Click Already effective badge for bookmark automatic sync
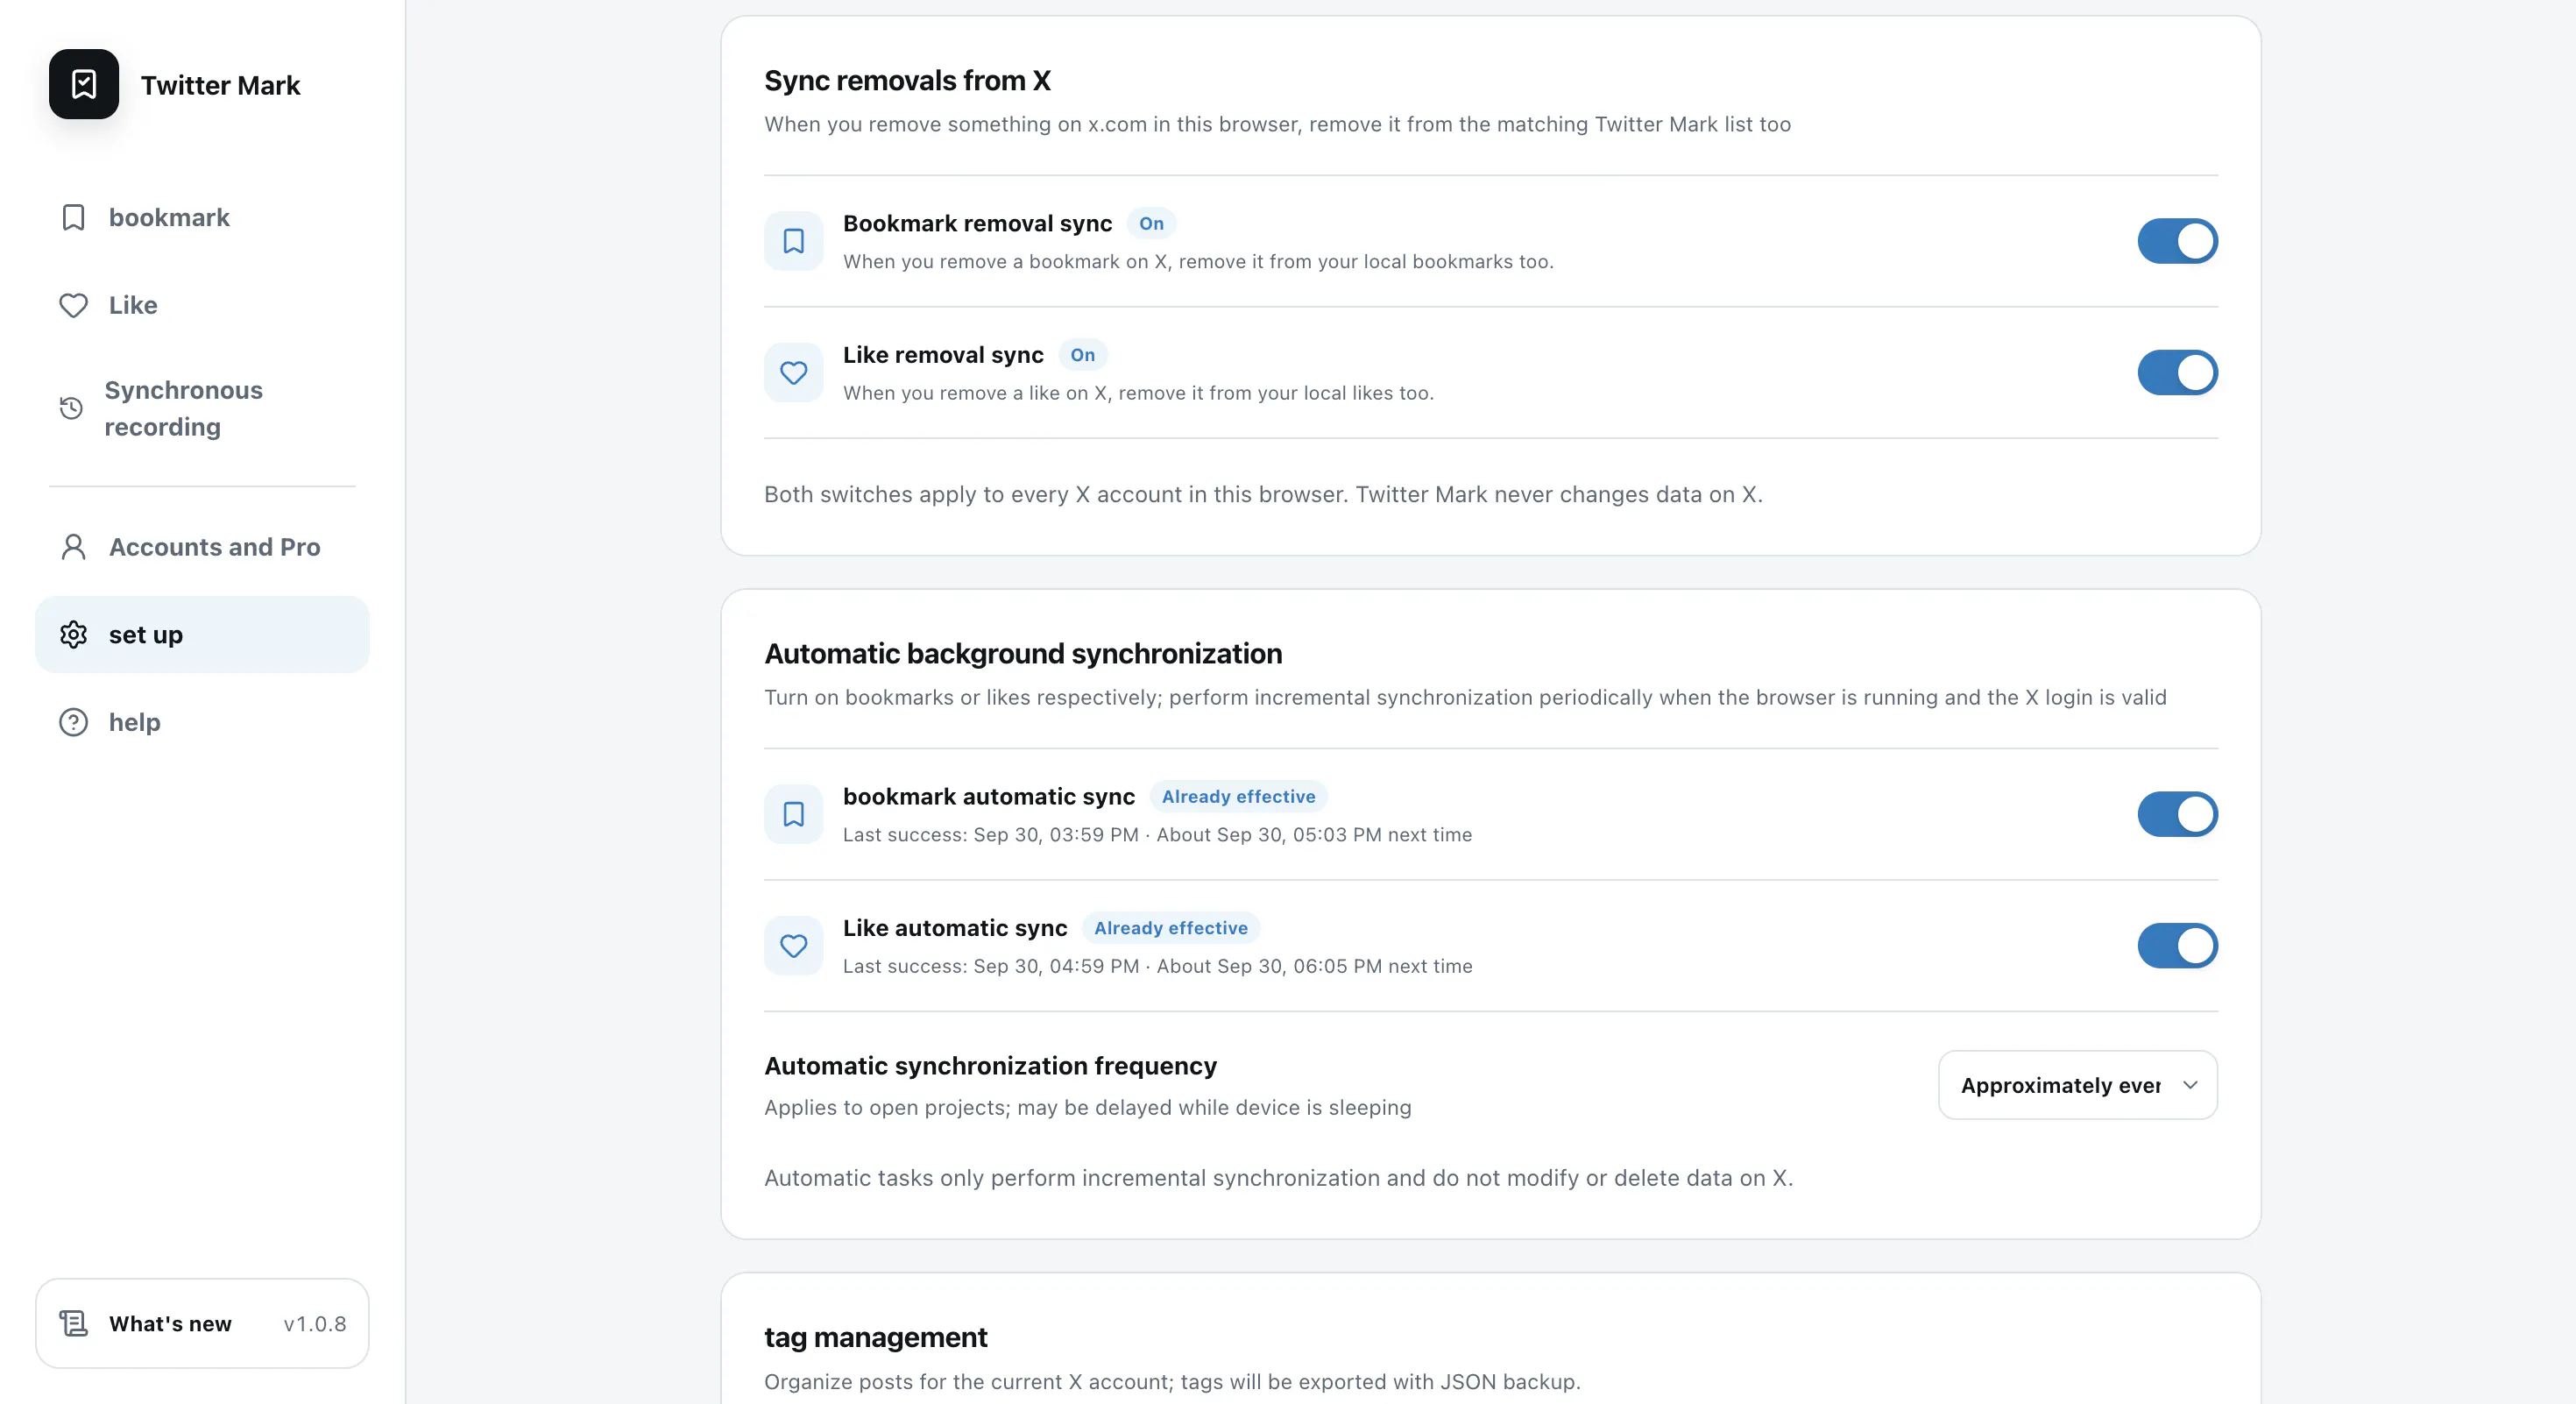 1238,796
